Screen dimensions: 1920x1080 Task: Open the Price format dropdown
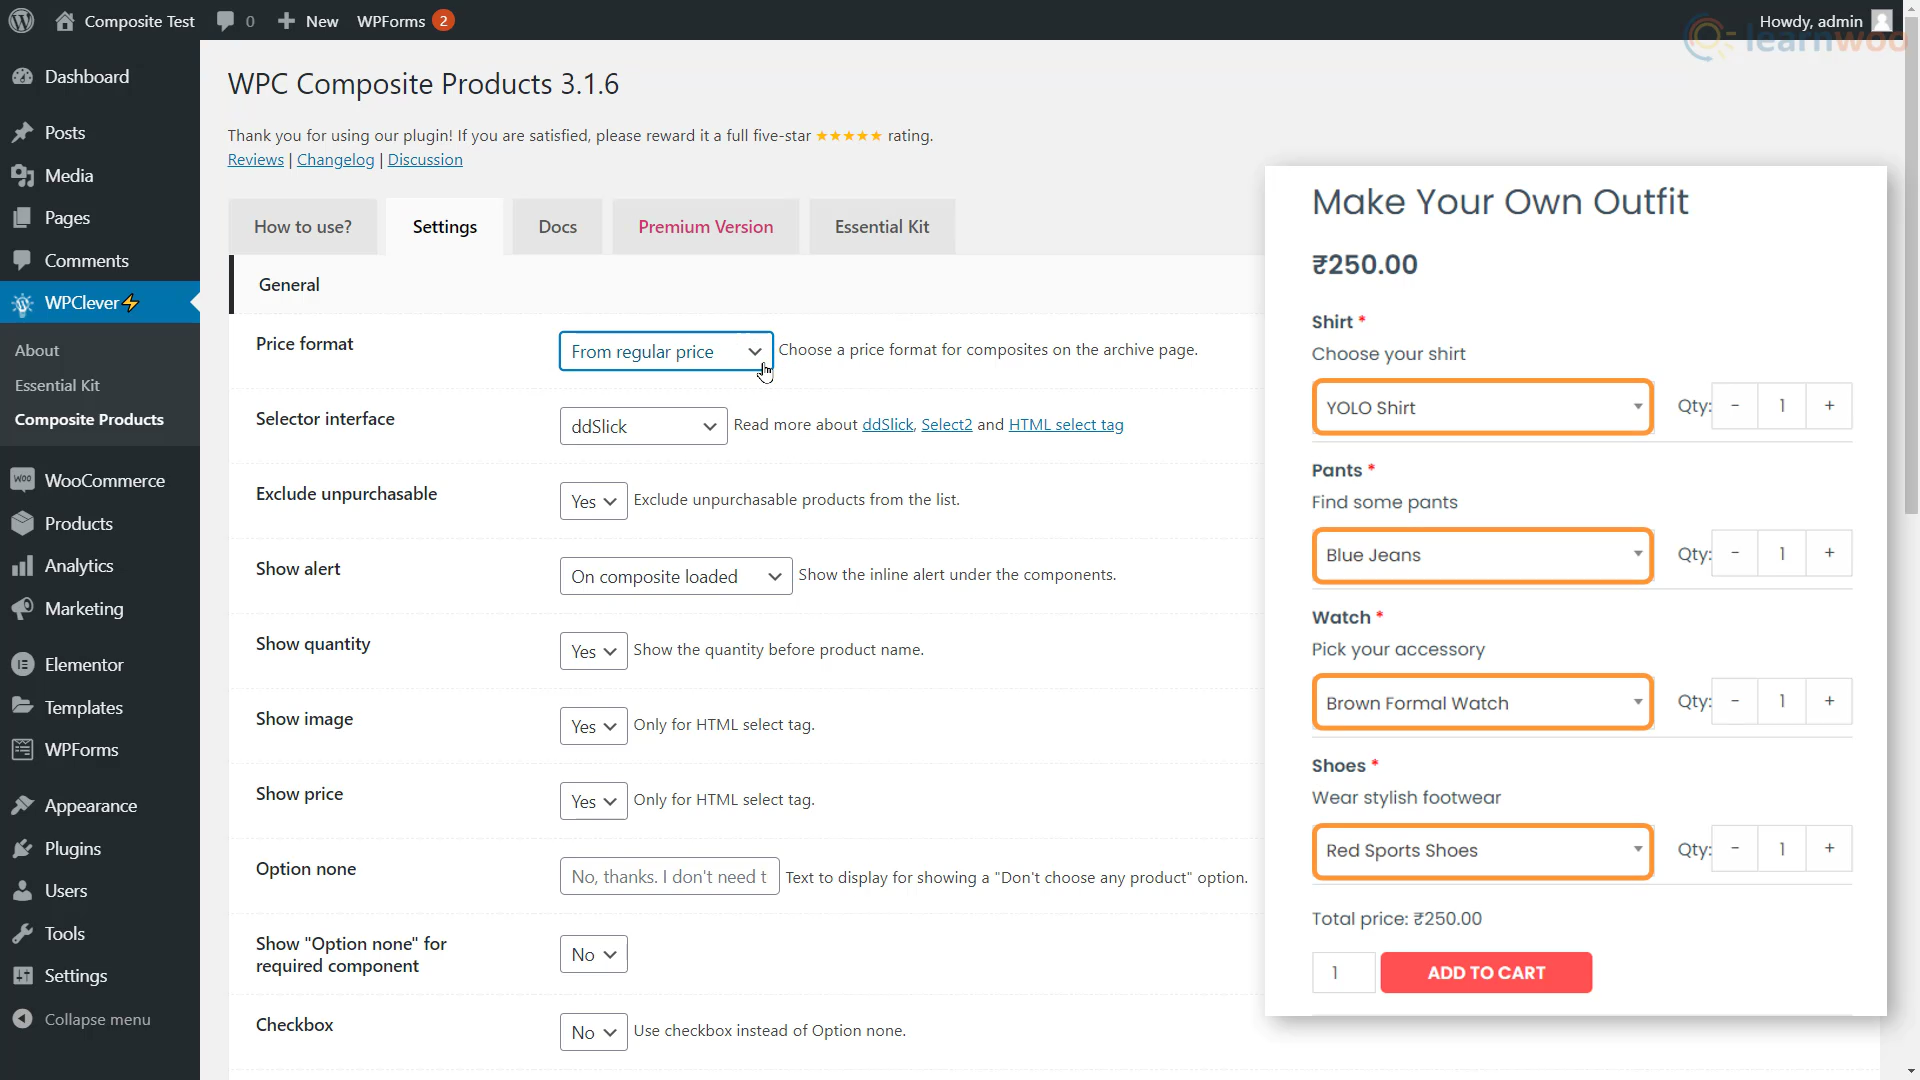[x=666, y=351]
